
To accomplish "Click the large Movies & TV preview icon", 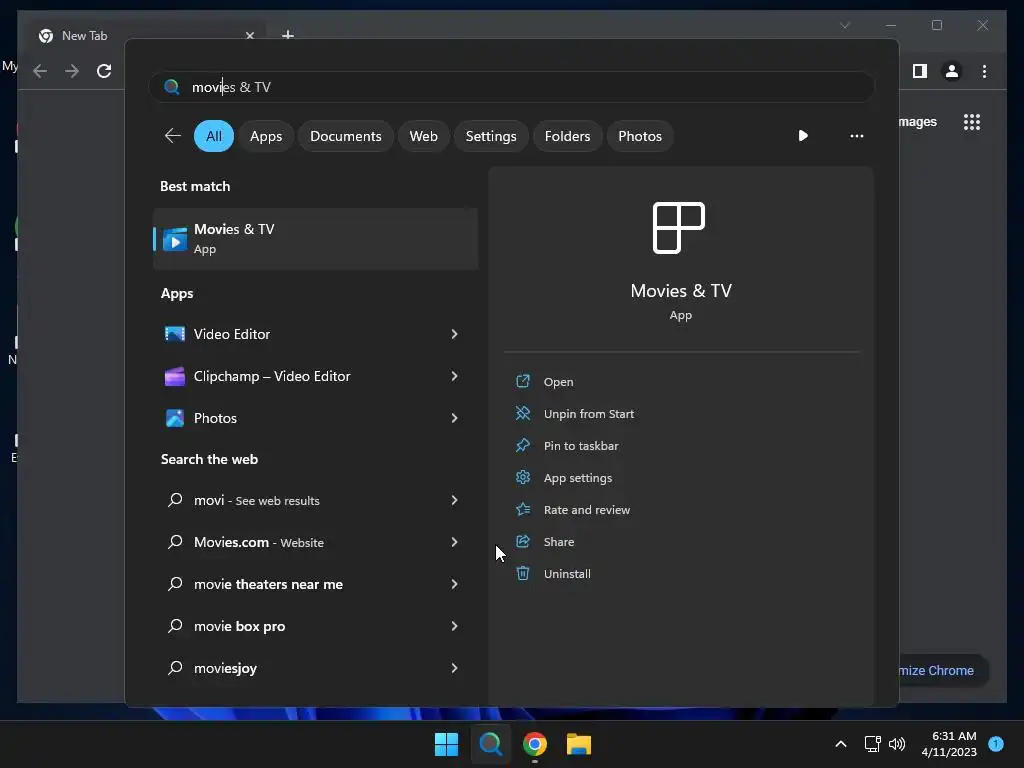I will click(x=679, y=228).
